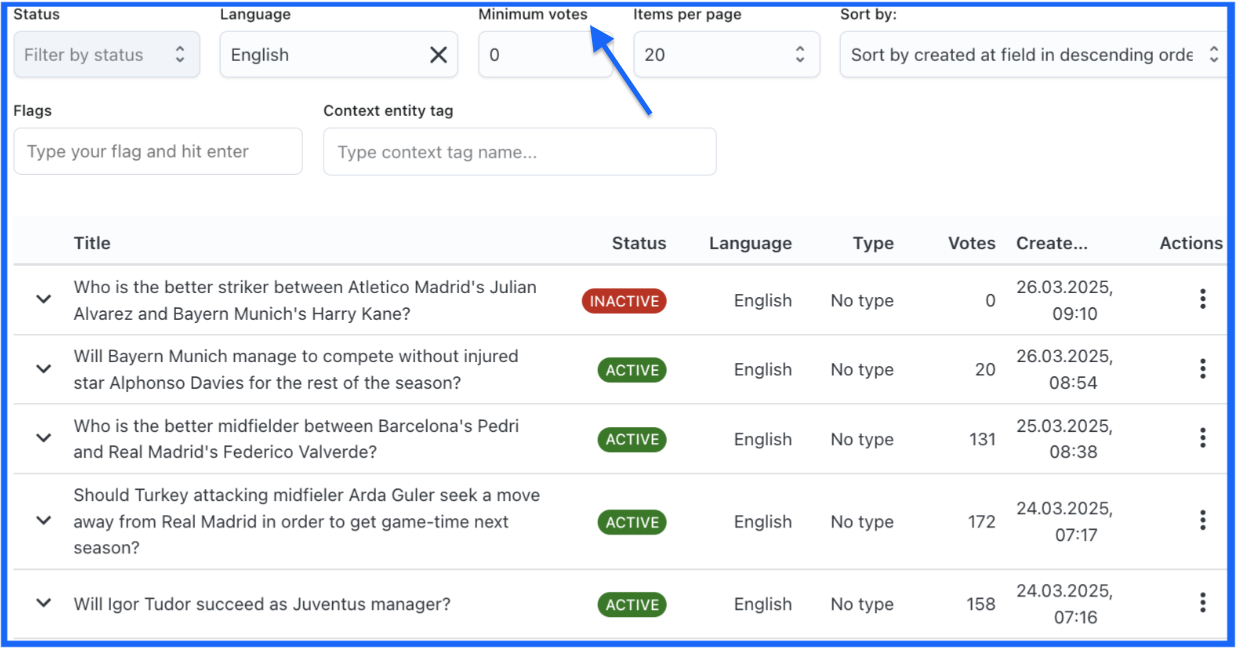Expand the Igor Tudor Juventus row
Screen dimensions: 1238x650
click(x=43, y=603)
